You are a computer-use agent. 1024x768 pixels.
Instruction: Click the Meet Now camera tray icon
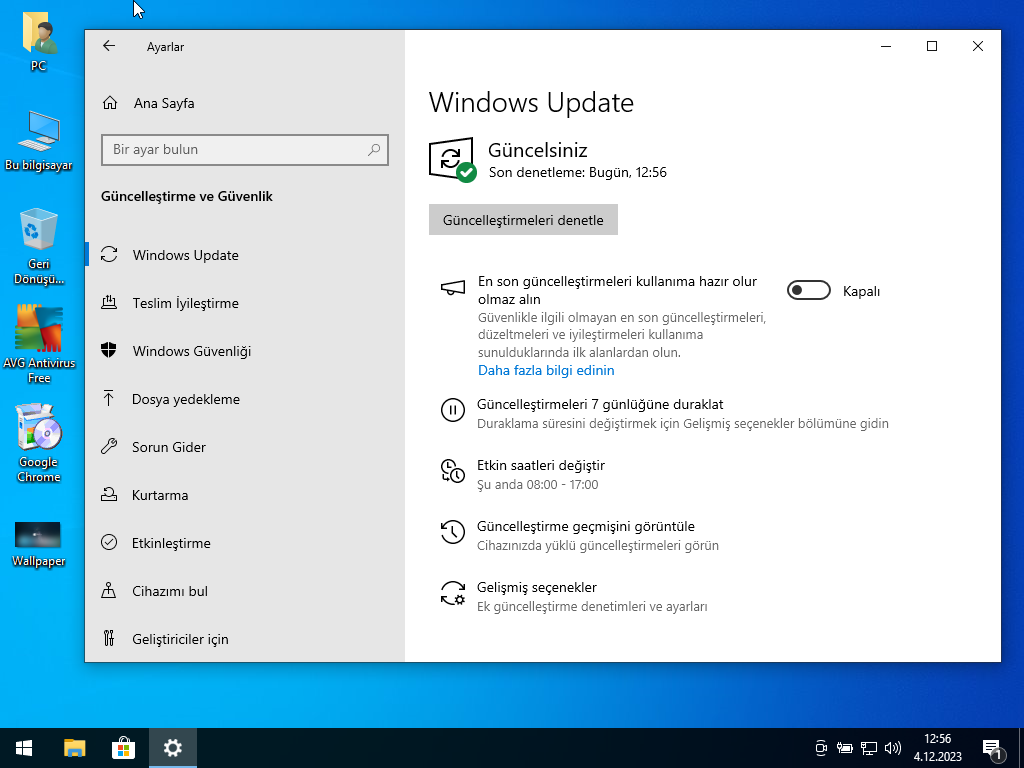[x=822, y=748]
